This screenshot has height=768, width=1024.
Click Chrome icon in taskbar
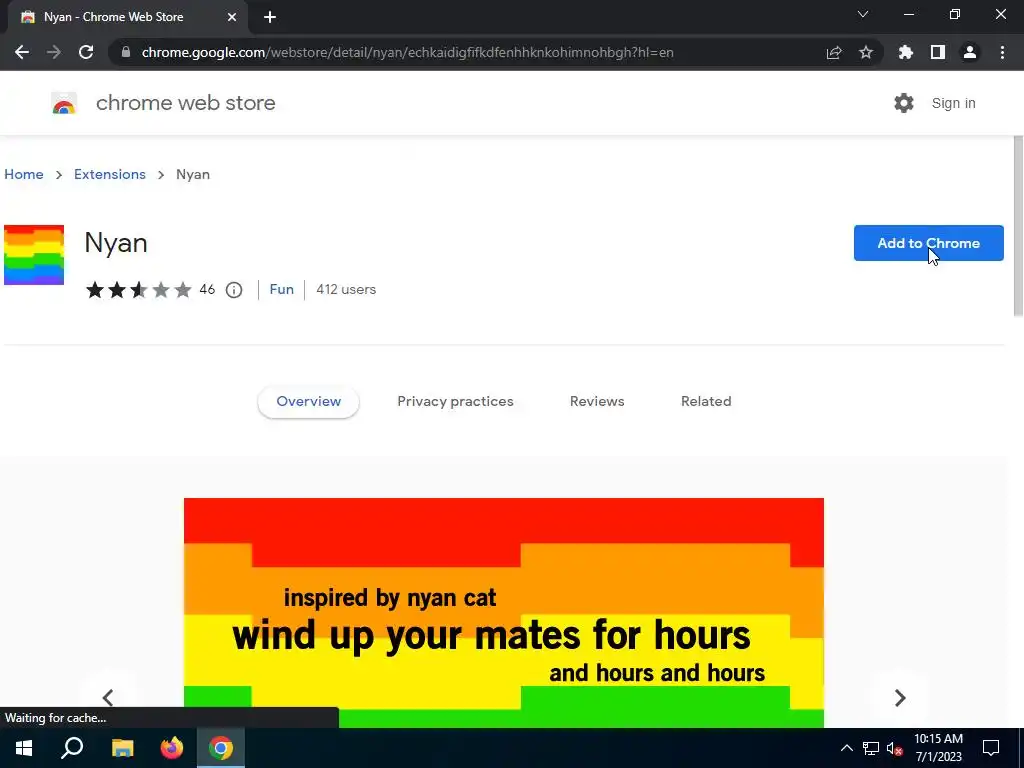coord(221,748)
